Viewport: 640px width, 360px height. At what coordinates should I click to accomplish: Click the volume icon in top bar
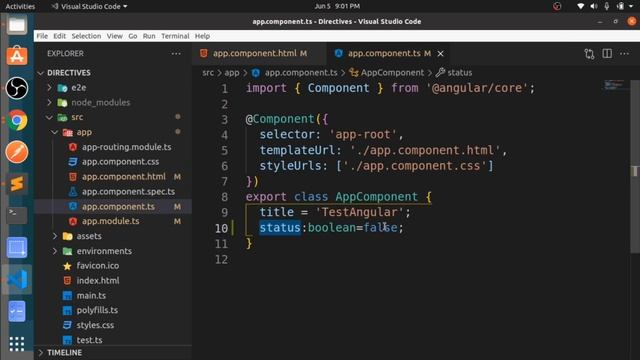tap(593, 6)
